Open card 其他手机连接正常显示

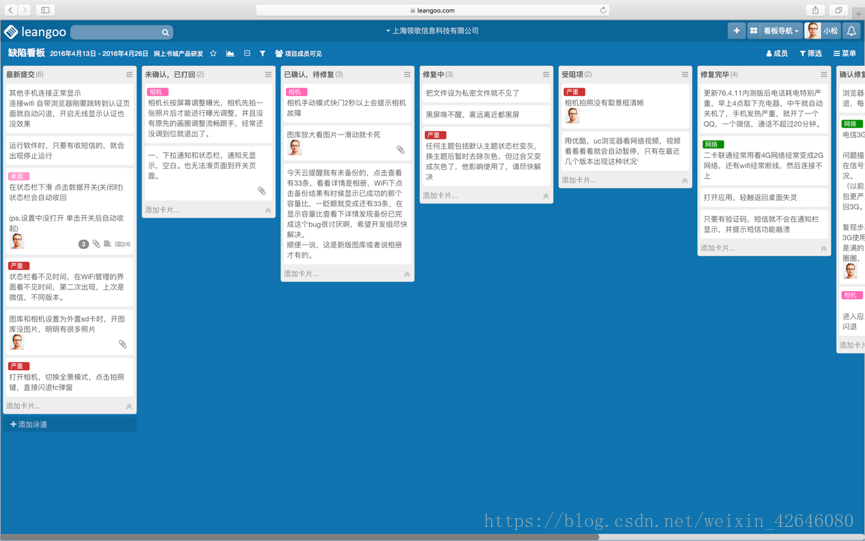pyautogui.click(x=70, y=108)
